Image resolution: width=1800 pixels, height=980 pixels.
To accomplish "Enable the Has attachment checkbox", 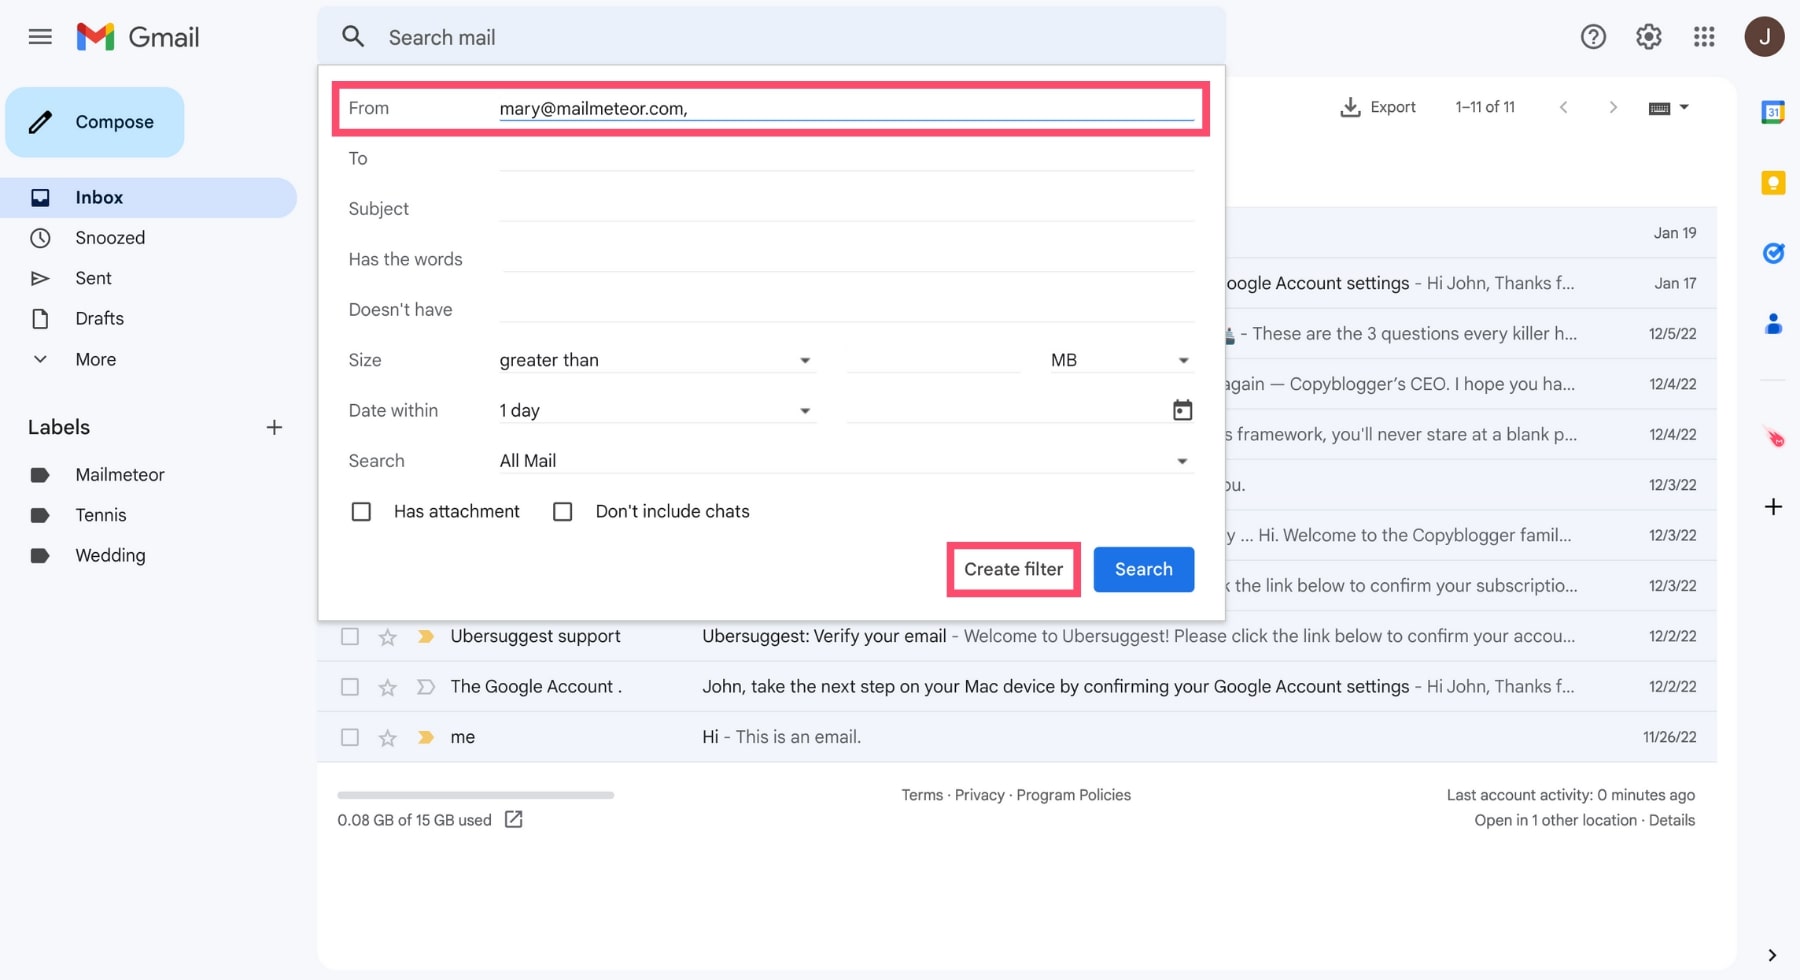I will click(361, 511).
